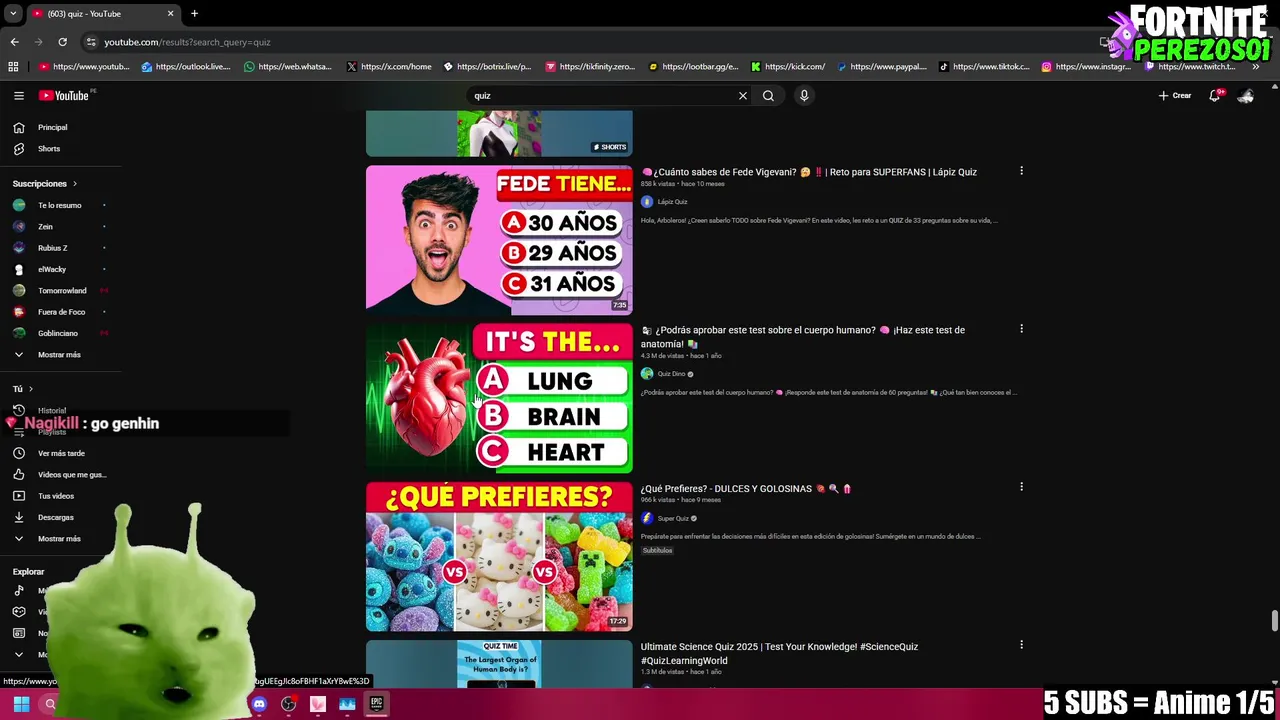Screen dimensions: 1280x720
Task: Open Windows Start button
Action: (x=21, y=704)
